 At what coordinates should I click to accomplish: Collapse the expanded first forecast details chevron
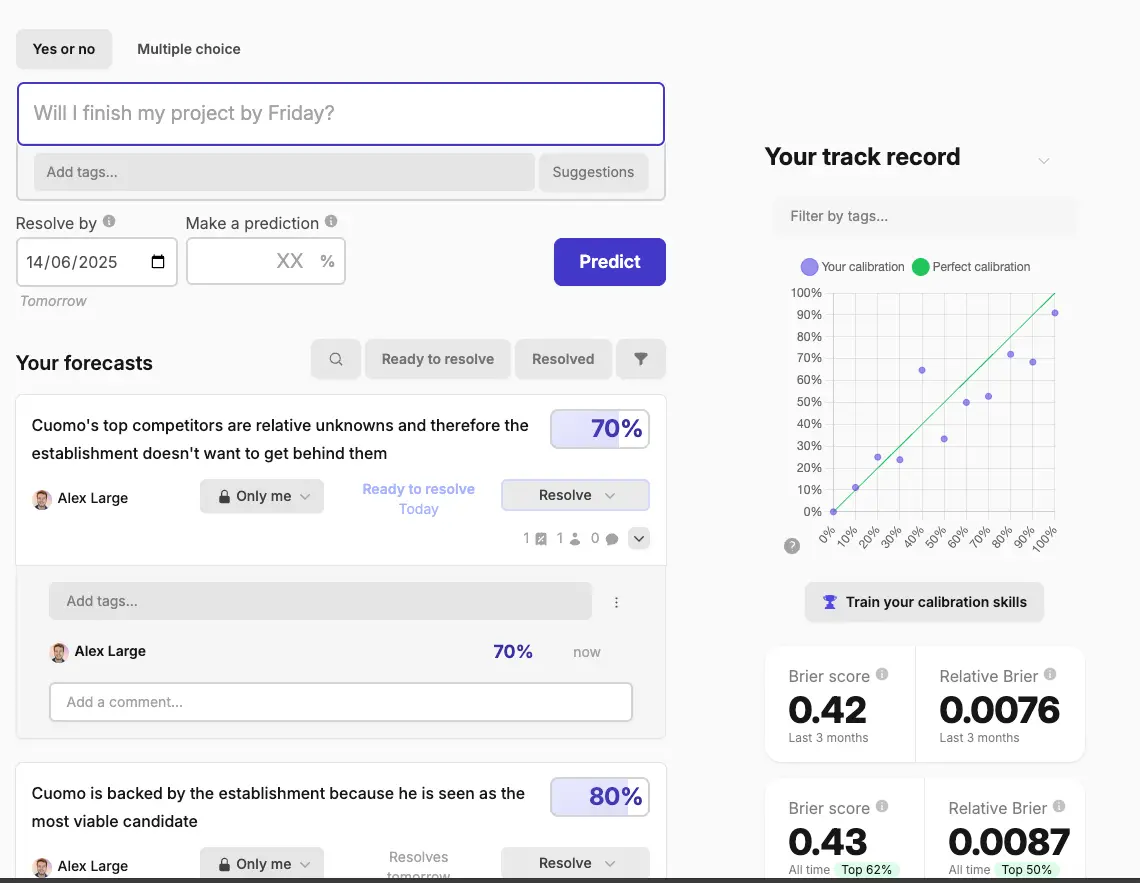point(640,538)
